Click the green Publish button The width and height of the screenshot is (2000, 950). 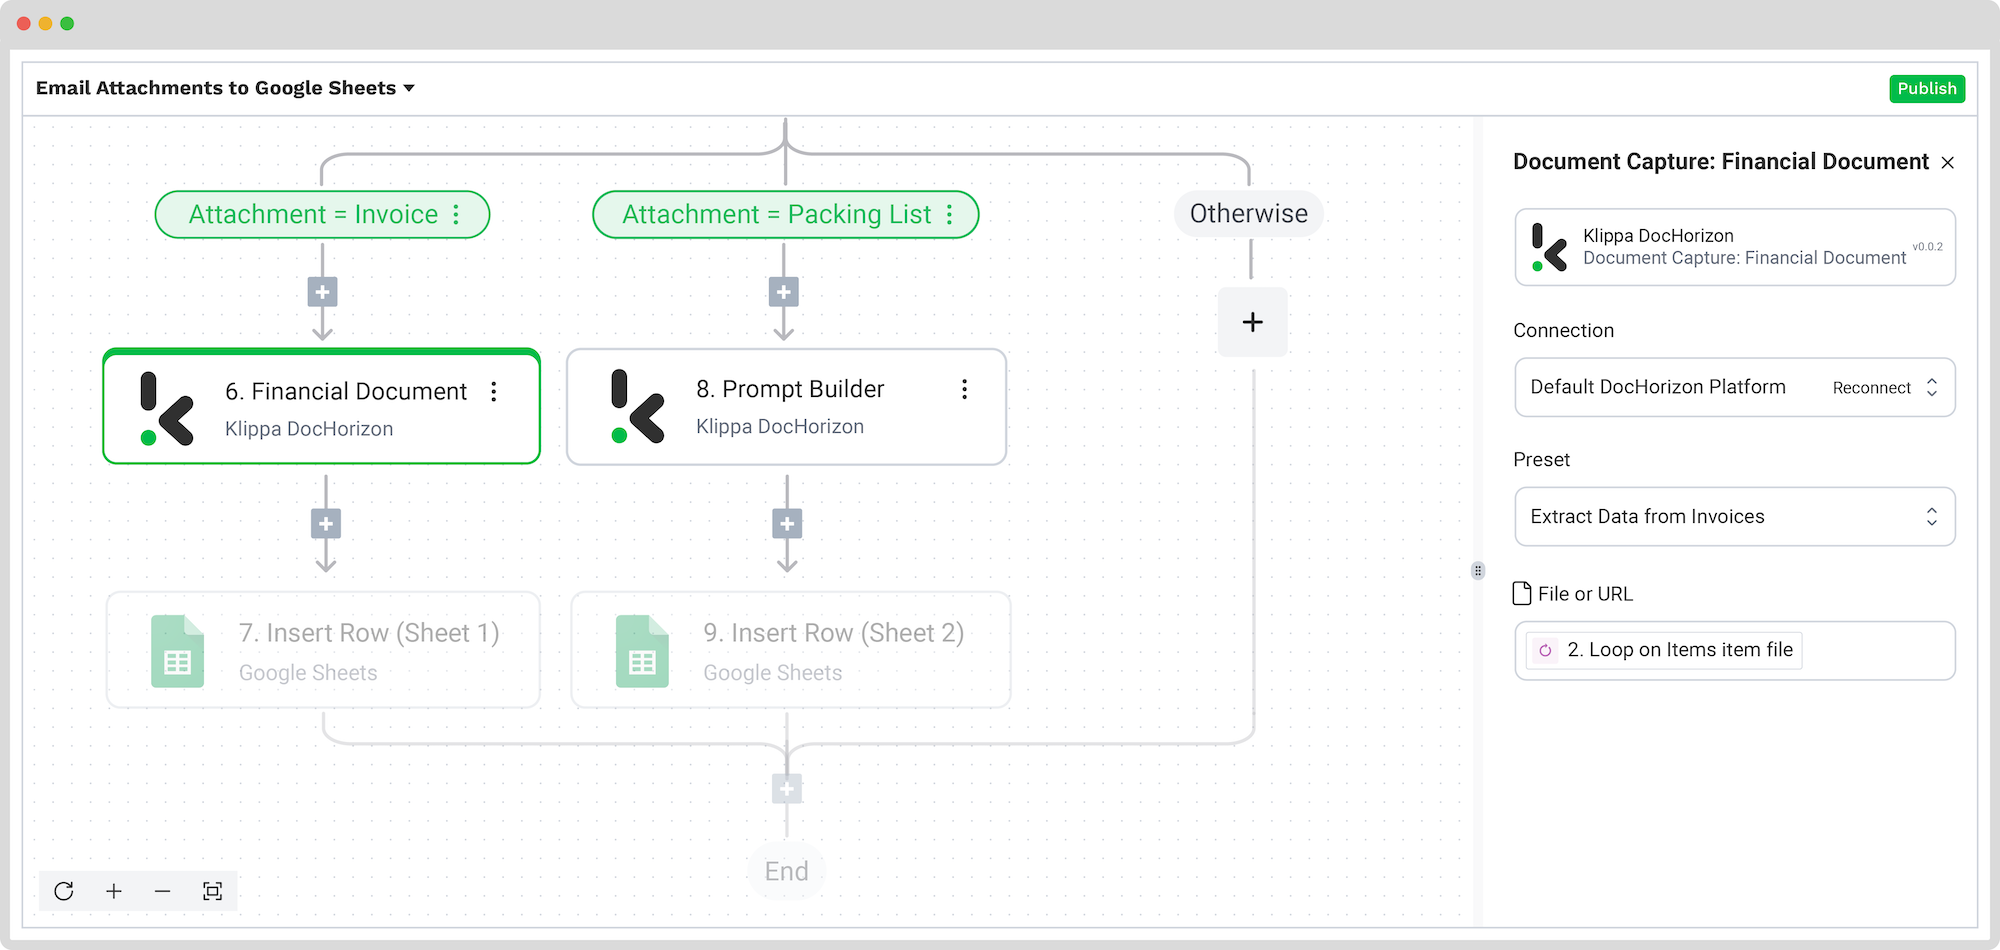click(x=1926, y=88)
